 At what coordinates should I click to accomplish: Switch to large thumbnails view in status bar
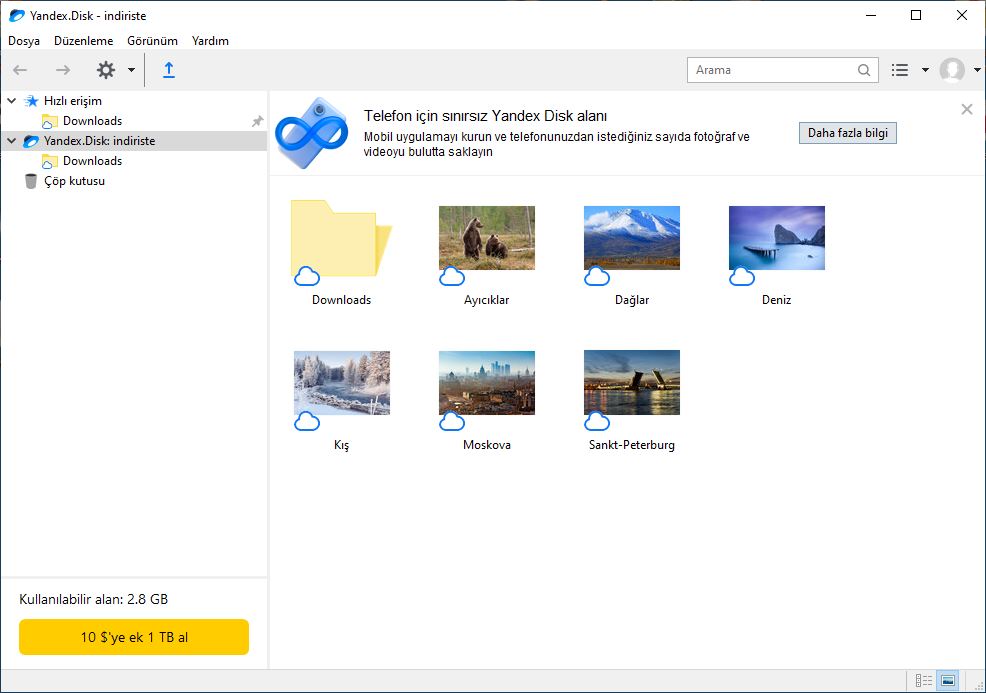point(948,680)
